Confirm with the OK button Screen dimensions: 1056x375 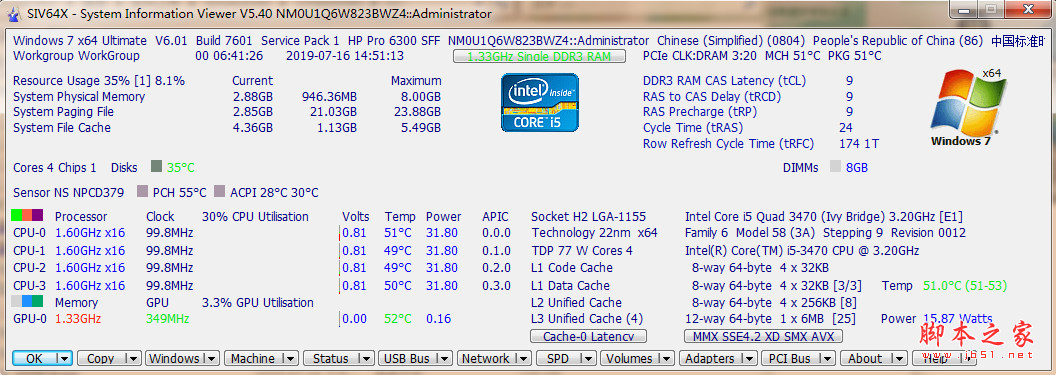34,359
